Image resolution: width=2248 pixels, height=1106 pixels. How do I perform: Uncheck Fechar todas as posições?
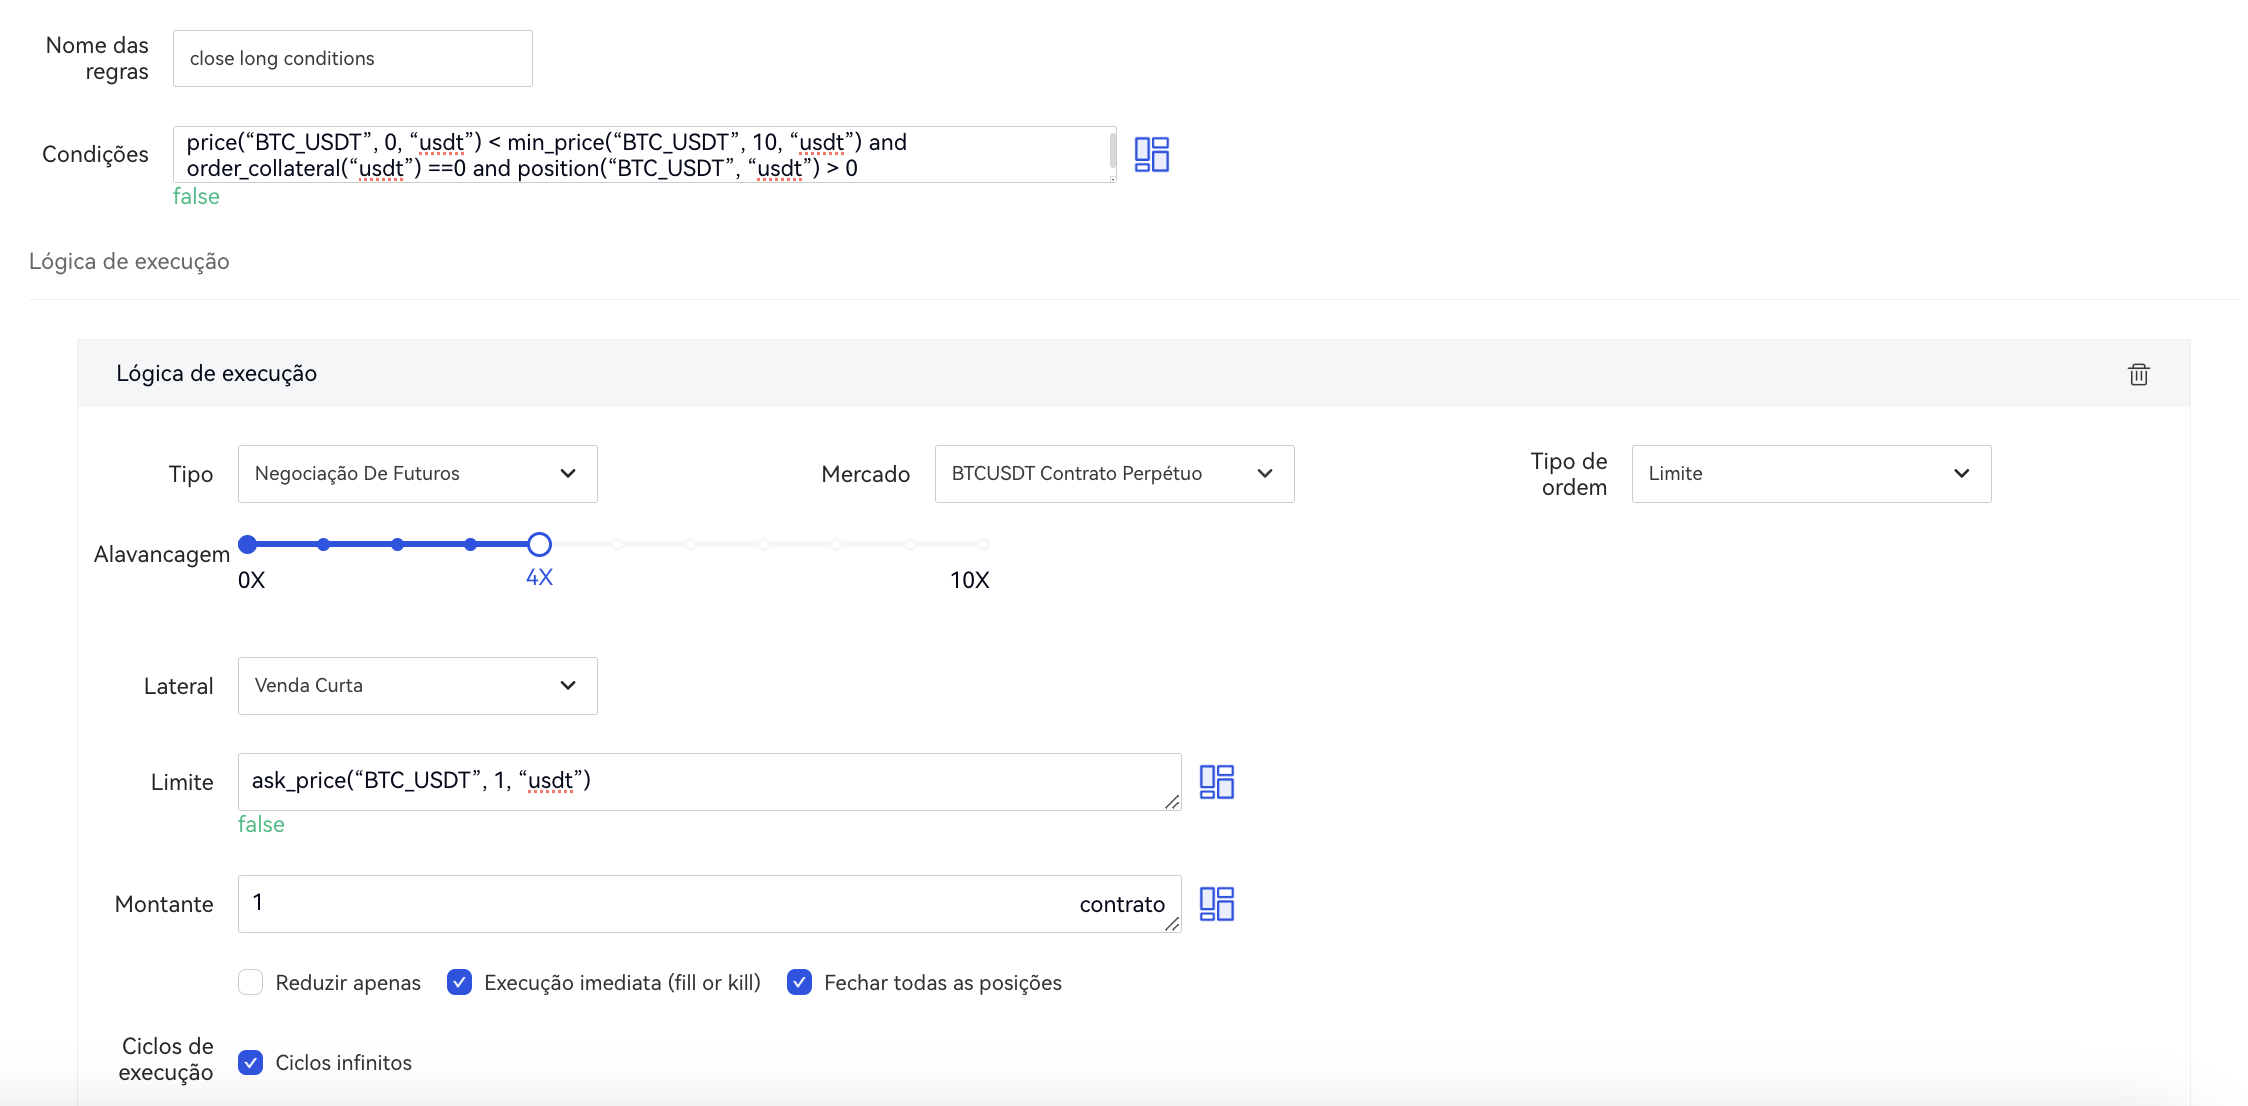point(799,982)
